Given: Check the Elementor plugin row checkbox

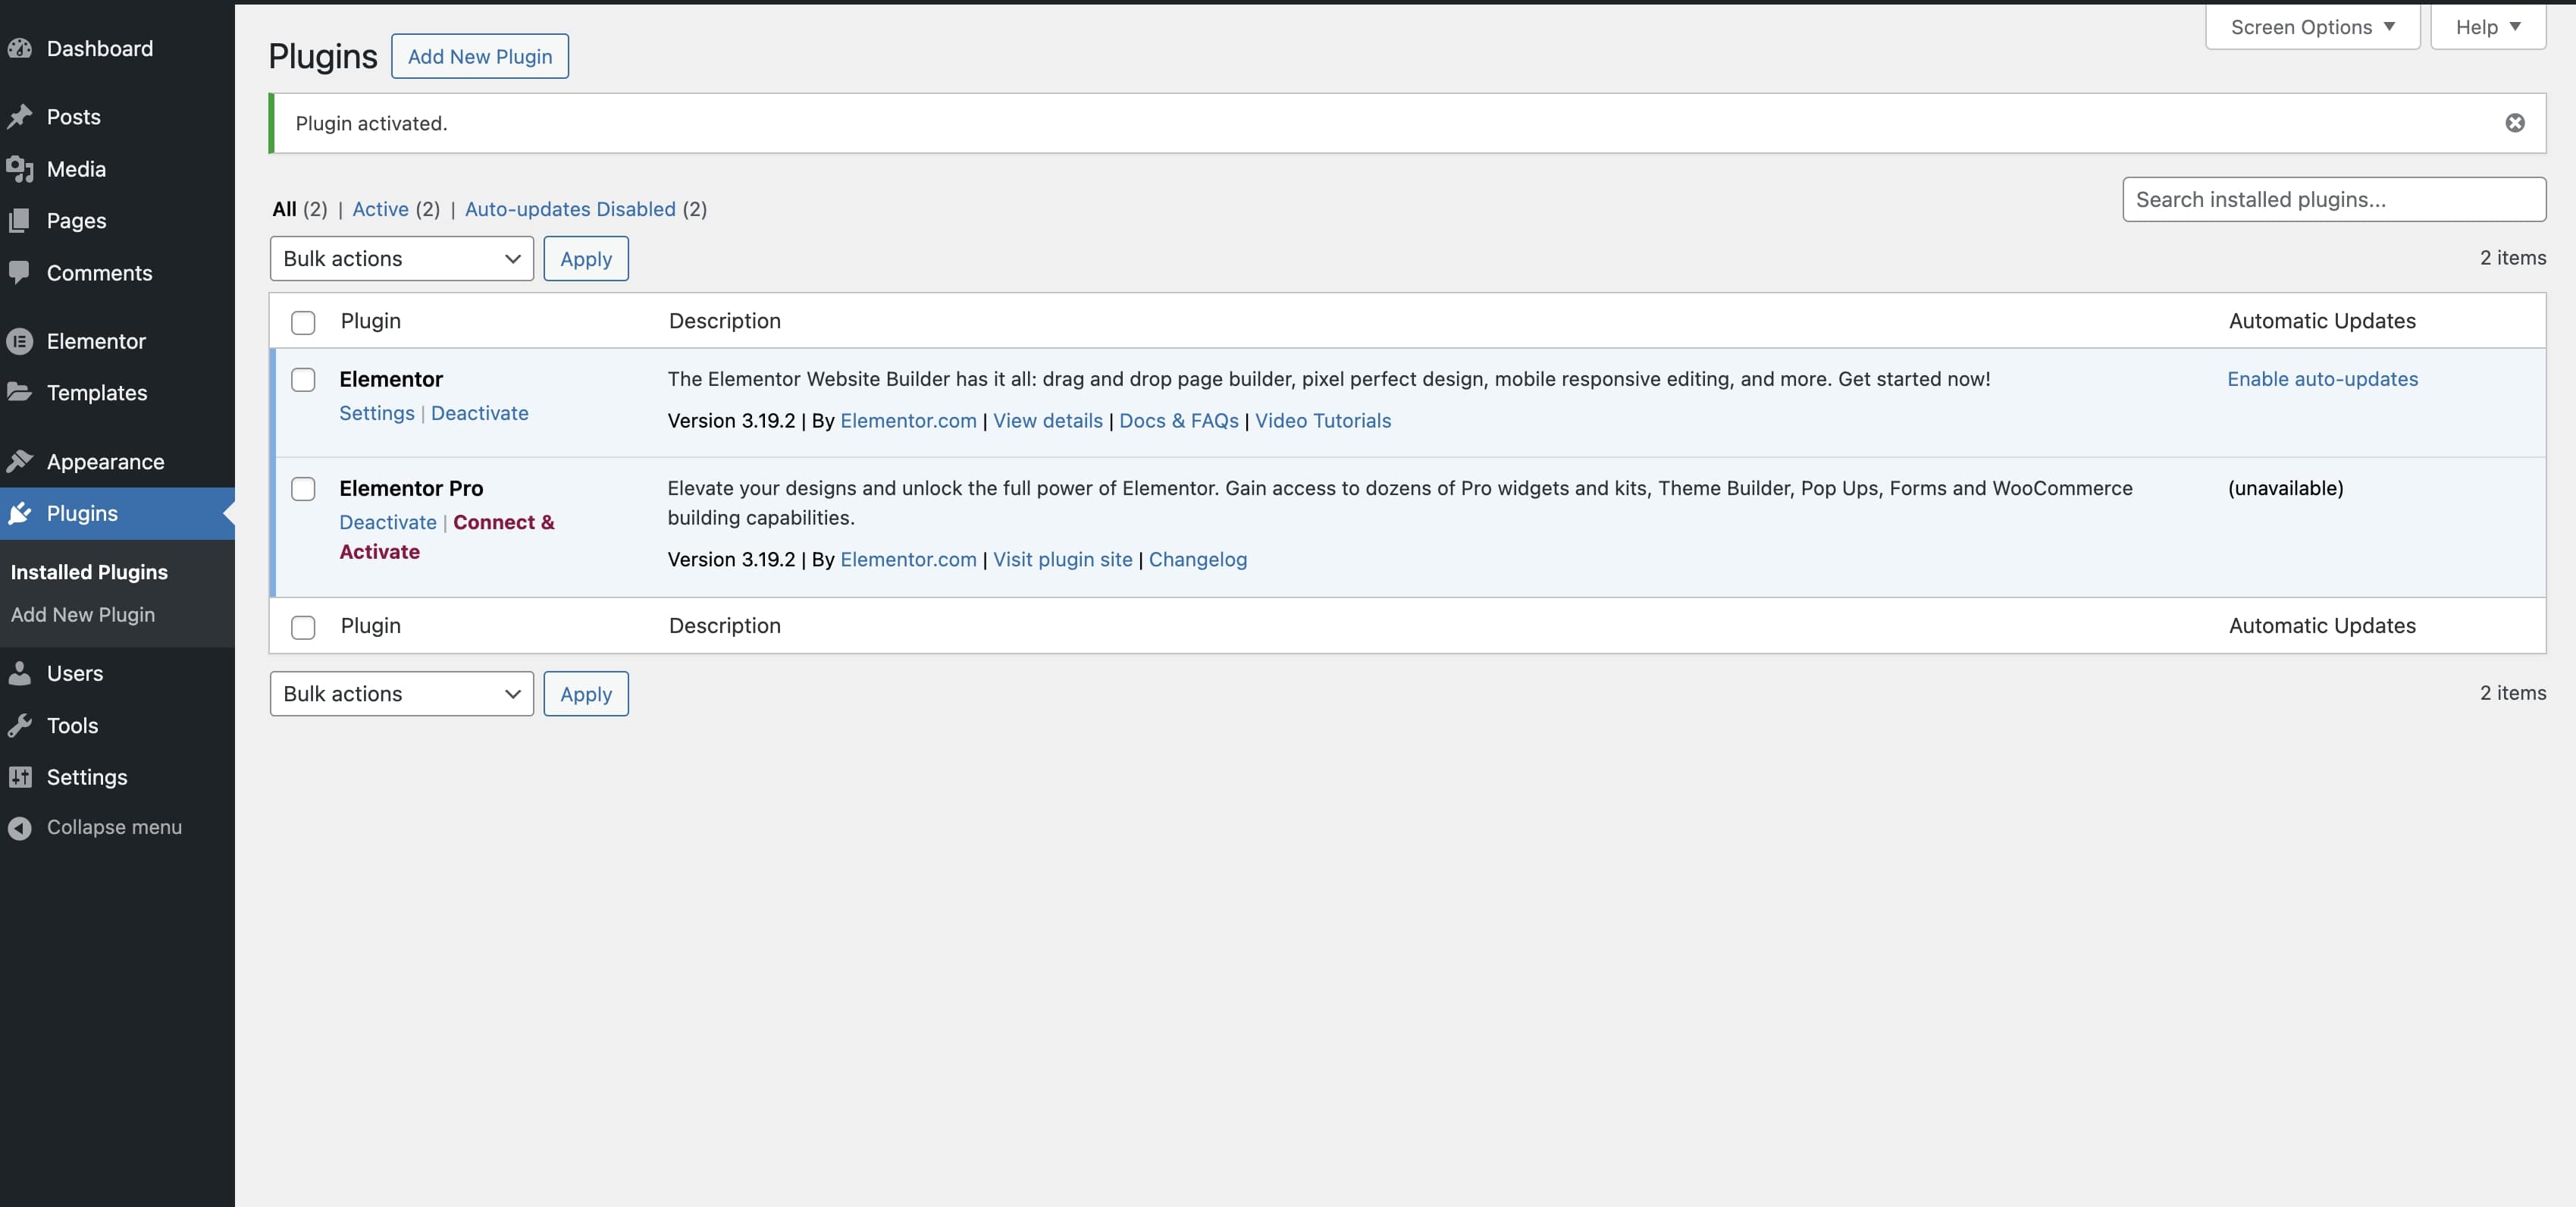Looking at the screenshot, I should pyautogui.click(x=303, y=379).
